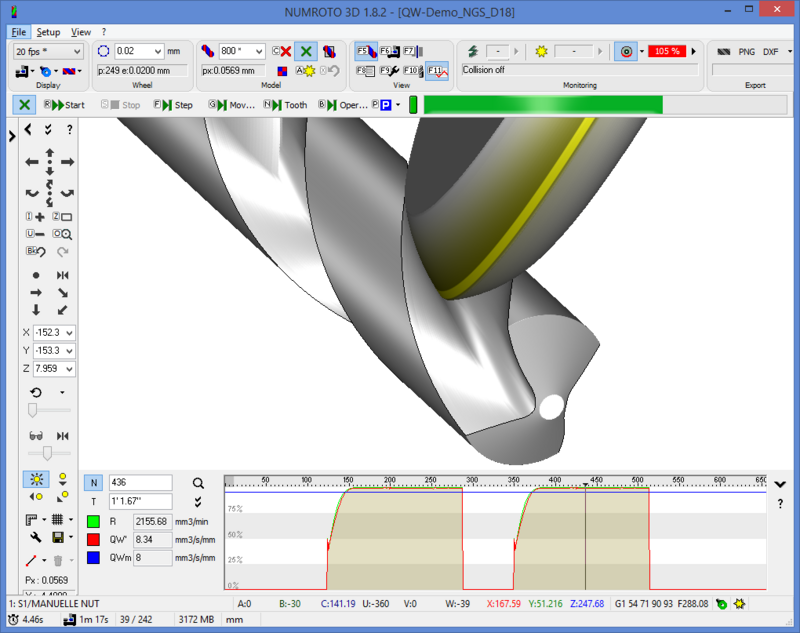The image size is (800, 633).
Task: Toggle the sun lighting mode button
Action: coord(35,479)
